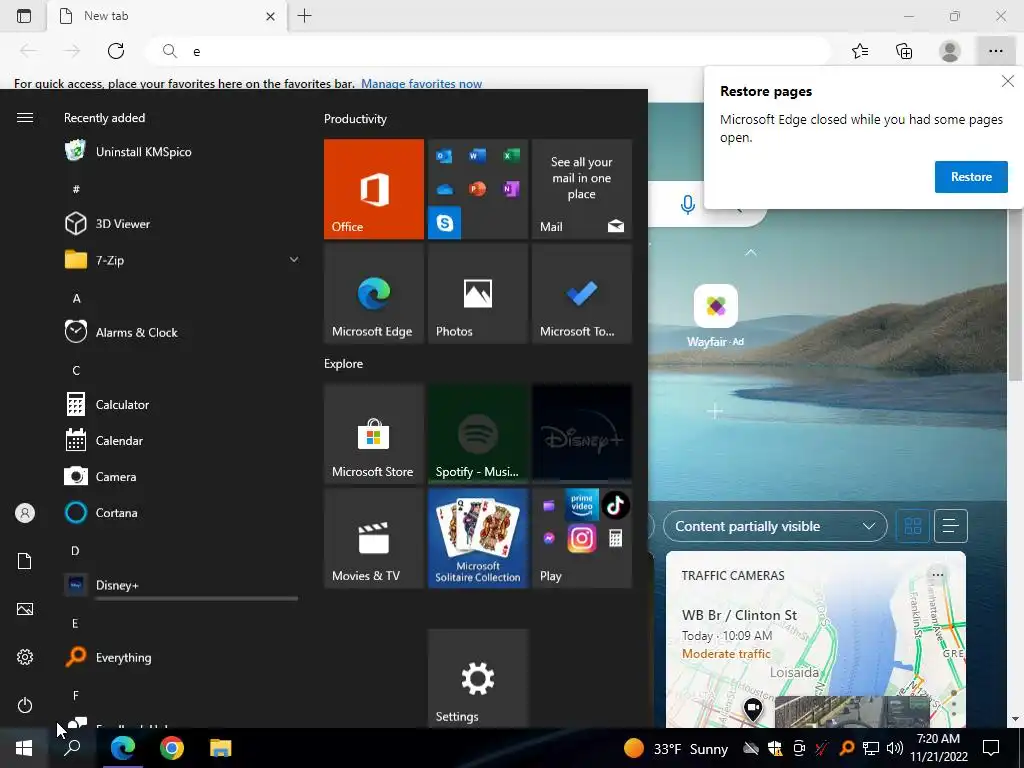The height and width of the screenshot is (768, 1024).
Task: Launch Cortana from app list
Action: [x=181, y=513]
